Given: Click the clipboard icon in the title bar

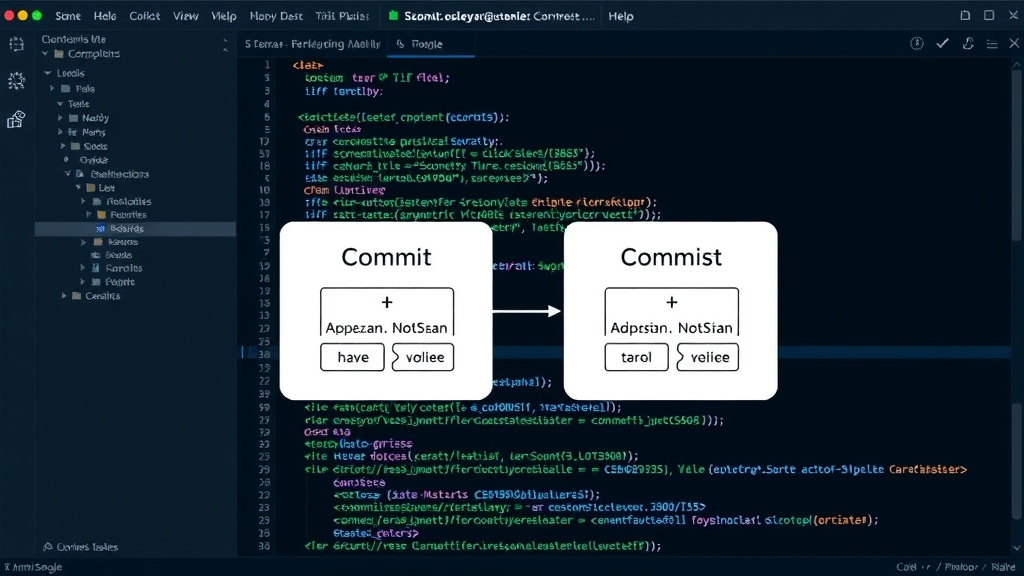Looking at the screenshot, I should [x=965, y=15].
